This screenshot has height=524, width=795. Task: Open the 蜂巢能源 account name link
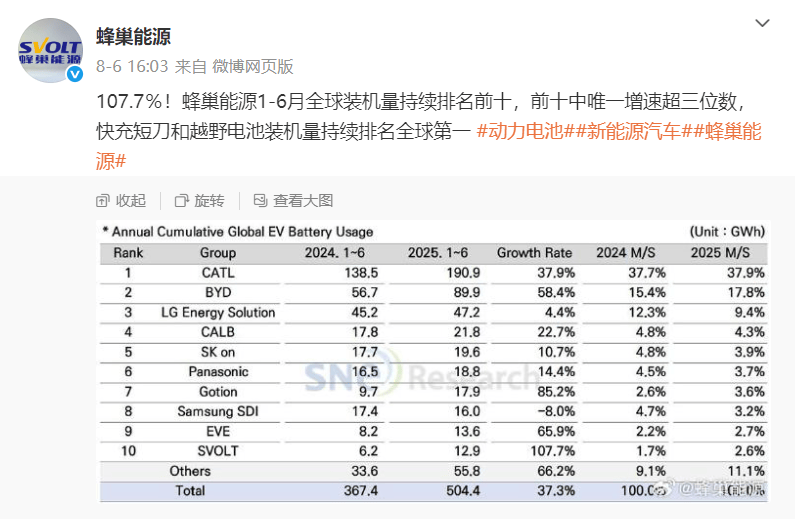pos(133,37)
